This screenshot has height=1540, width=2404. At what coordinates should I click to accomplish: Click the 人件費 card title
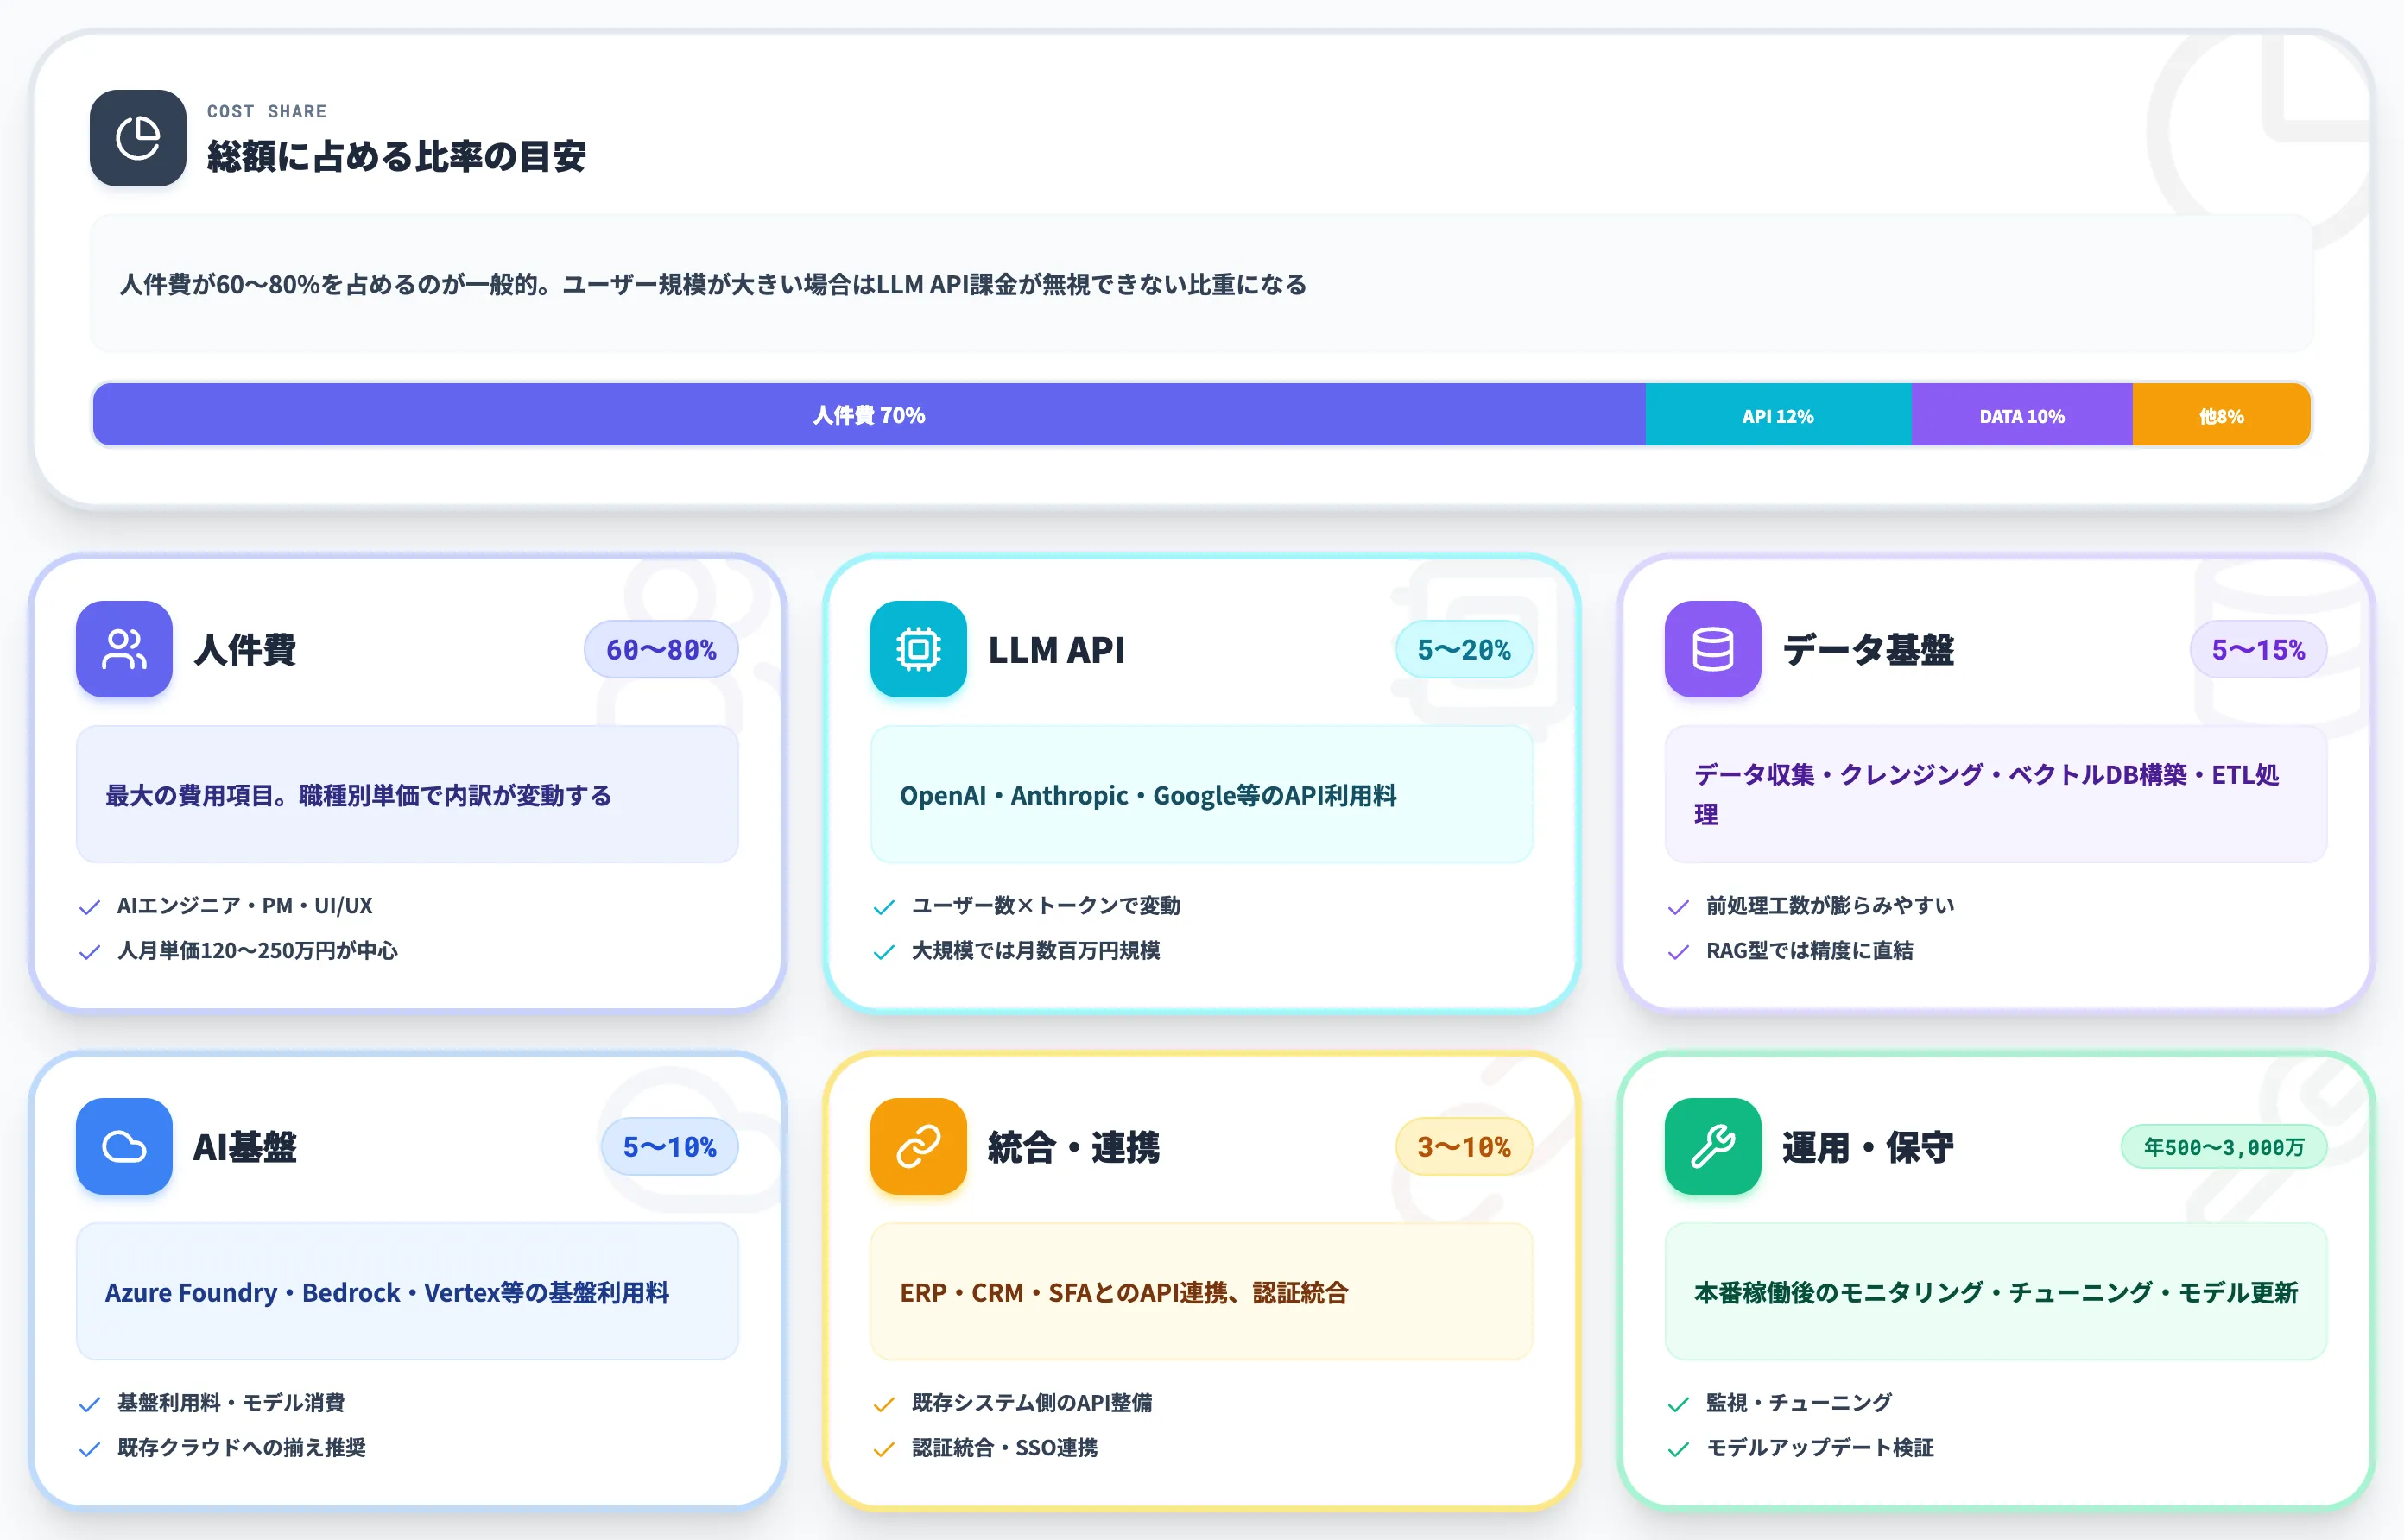point(245,650)
